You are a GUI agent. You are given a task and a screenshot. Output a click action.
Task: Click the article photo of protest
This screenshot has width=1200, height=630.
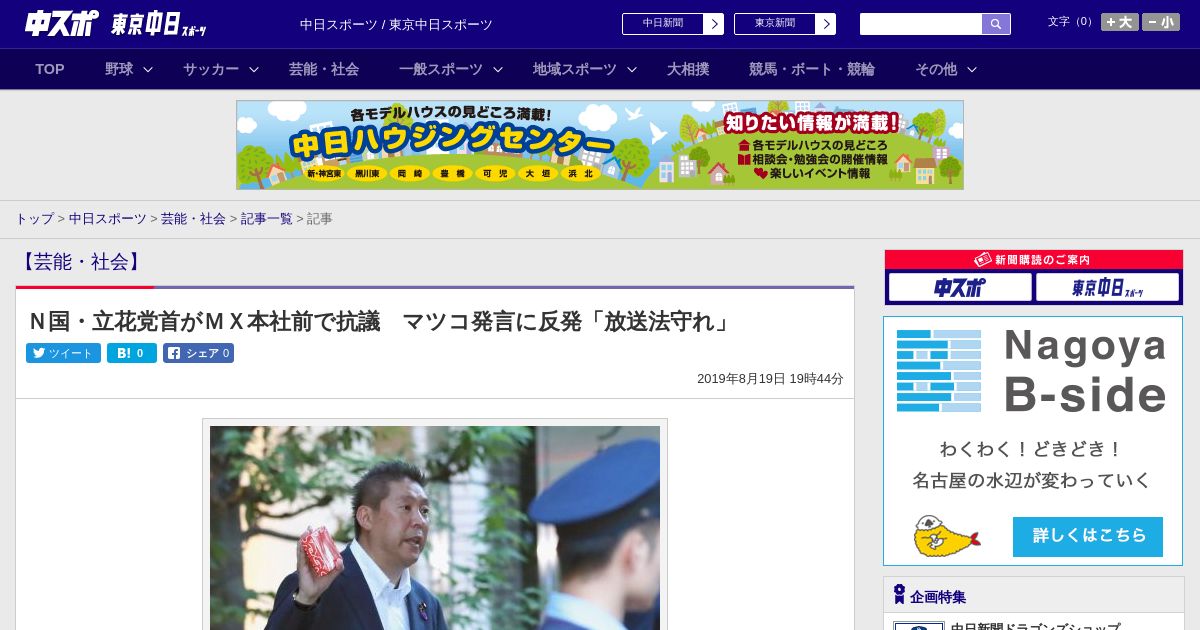click(x=435, y=528)
